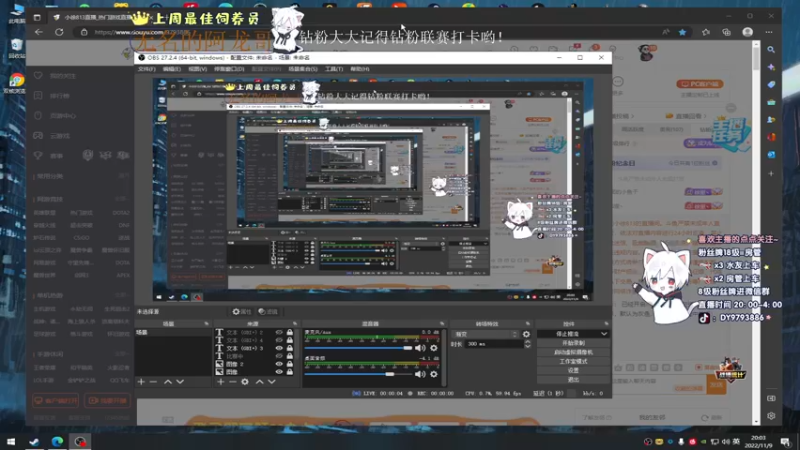This screenshot has width=800, height=450.
Task: Pop out the Scenes dock panel icon
Action: (x=207, y=323)
